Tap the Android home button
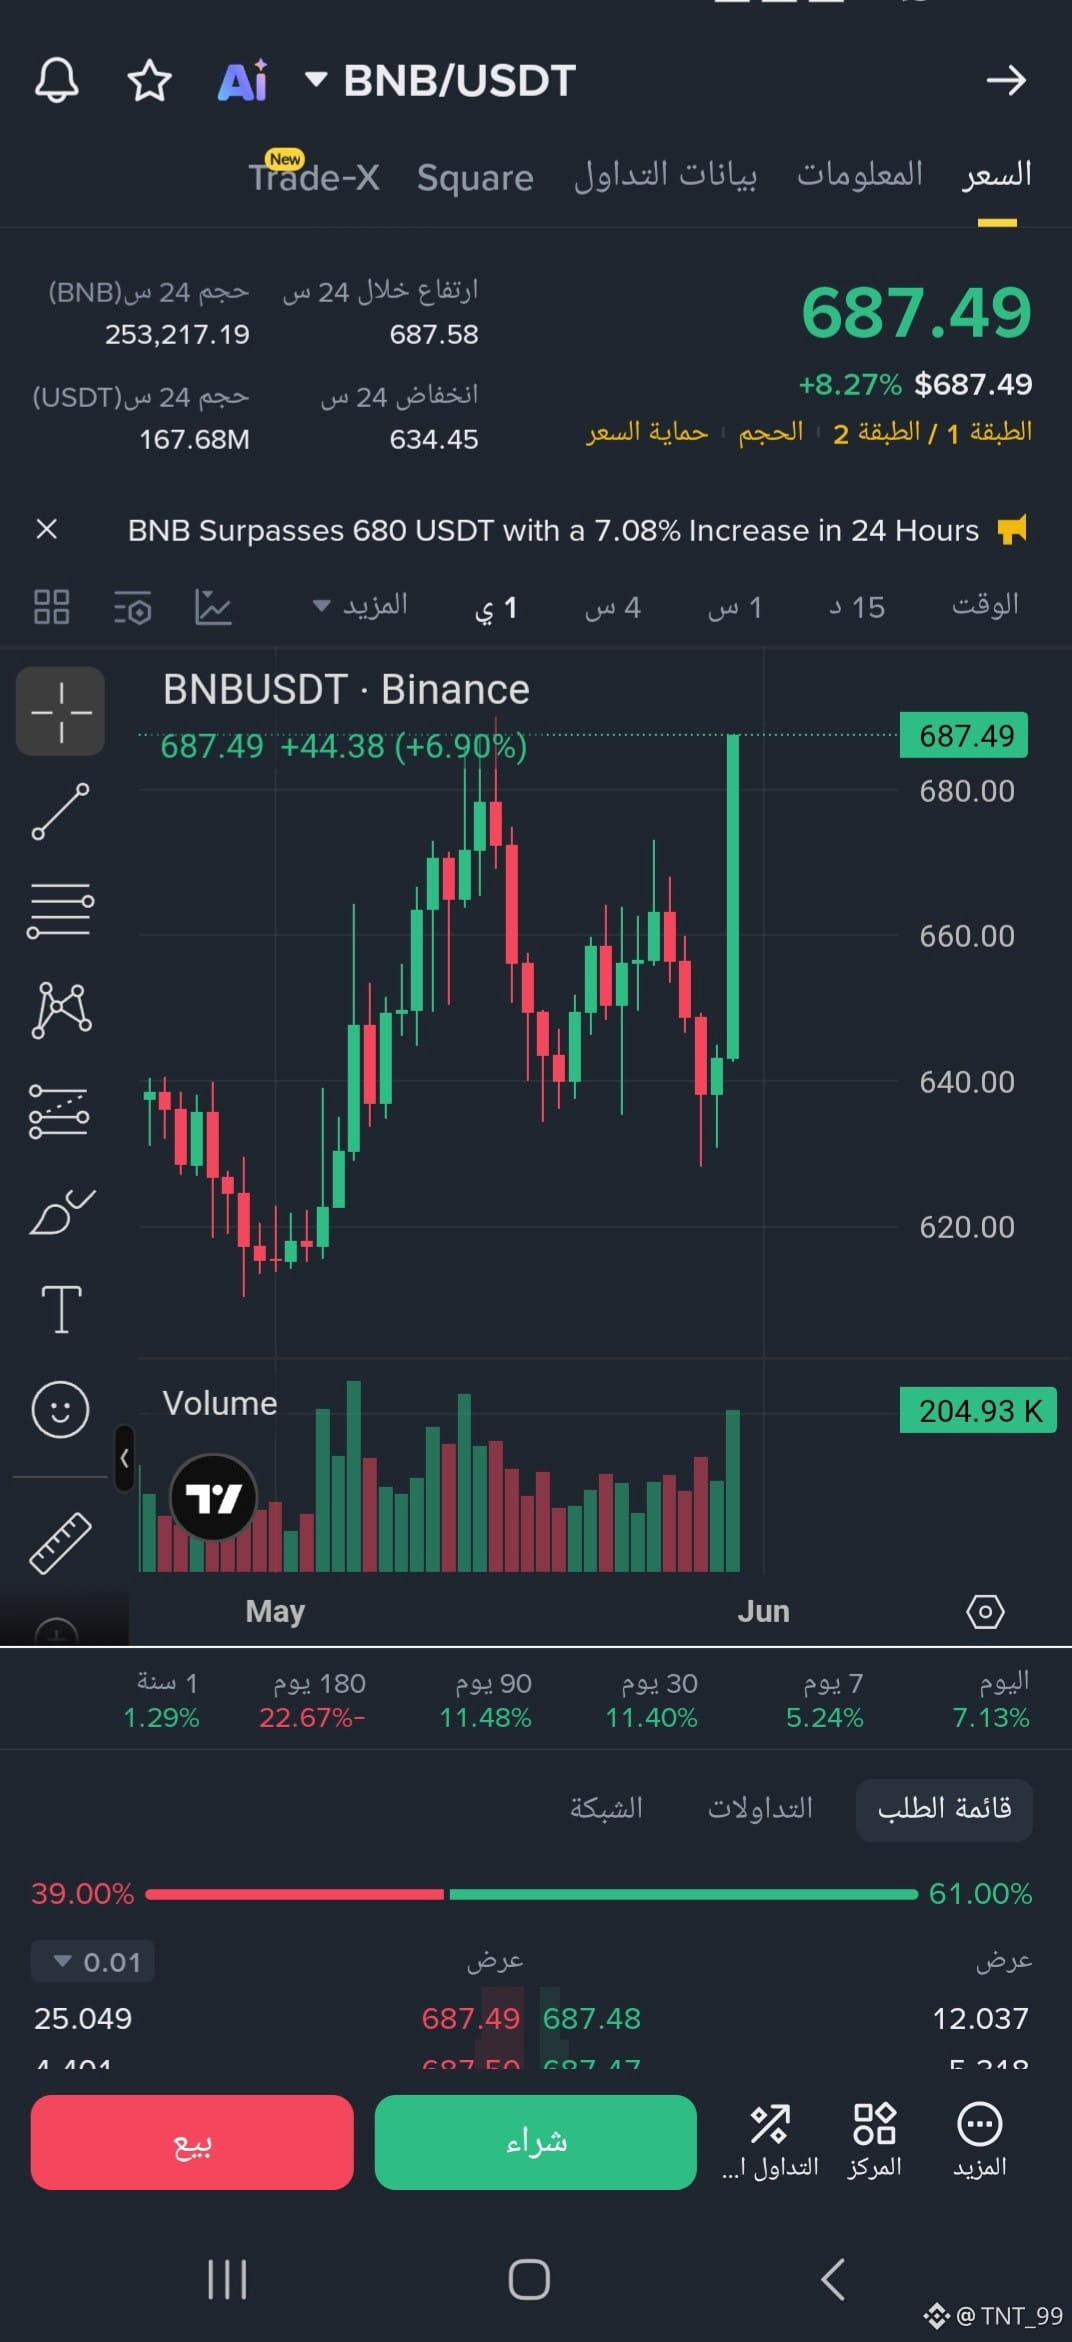The width and height of the screenshot is (1072, 2342). 529,2279
